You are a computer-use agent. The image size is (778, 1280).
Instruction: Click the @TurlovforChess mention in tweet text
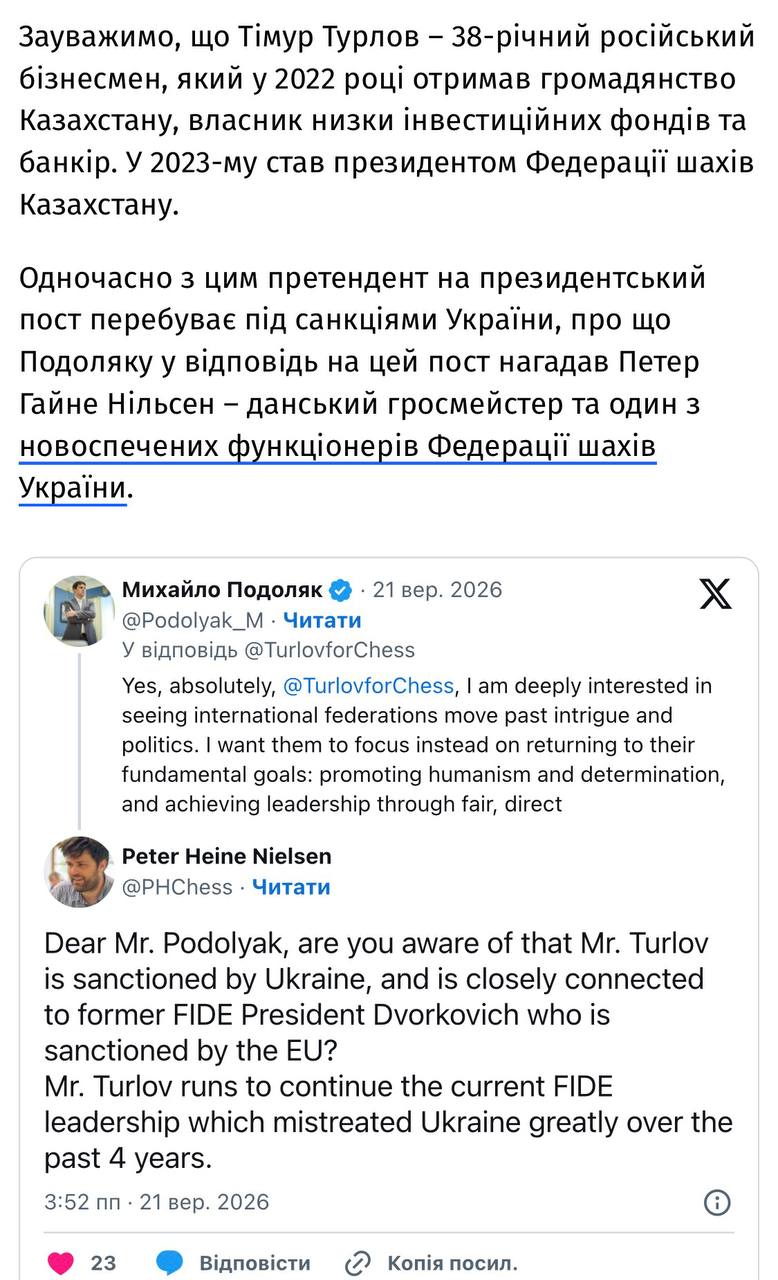[x=370, y=686]
